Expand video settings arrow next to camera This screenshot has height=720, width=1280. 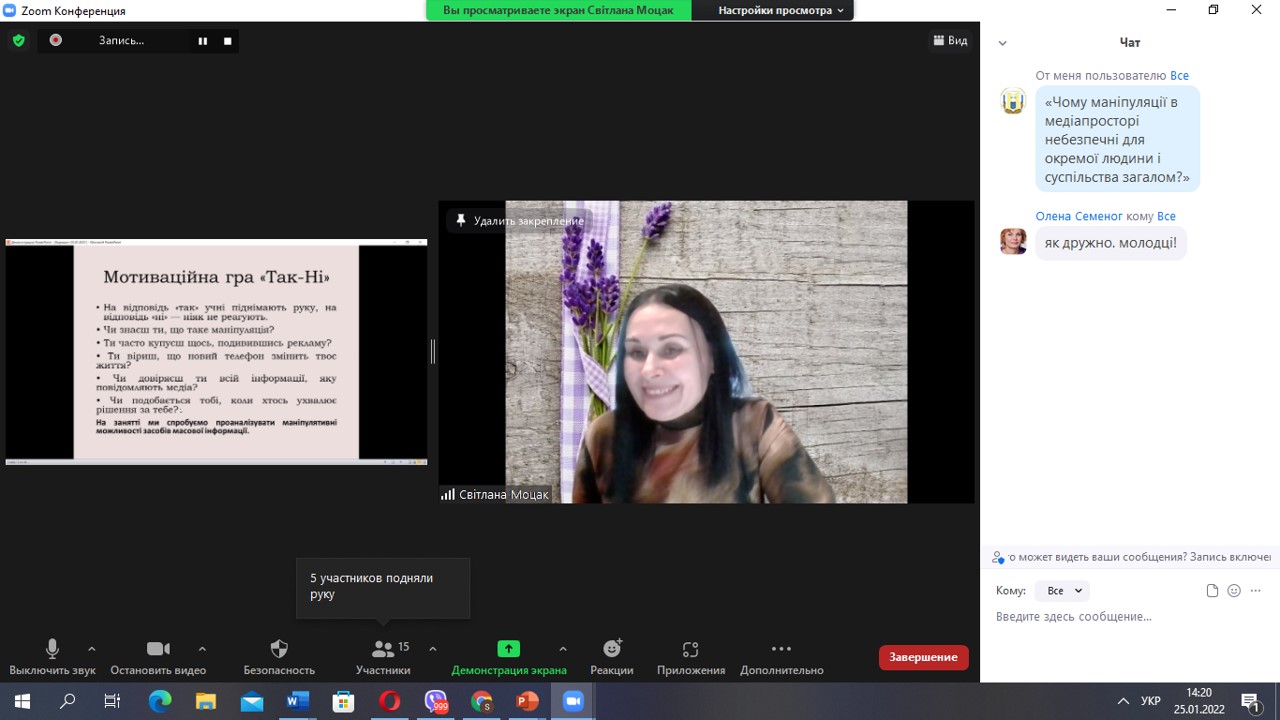pyautogui.click(x=202, y=649)
